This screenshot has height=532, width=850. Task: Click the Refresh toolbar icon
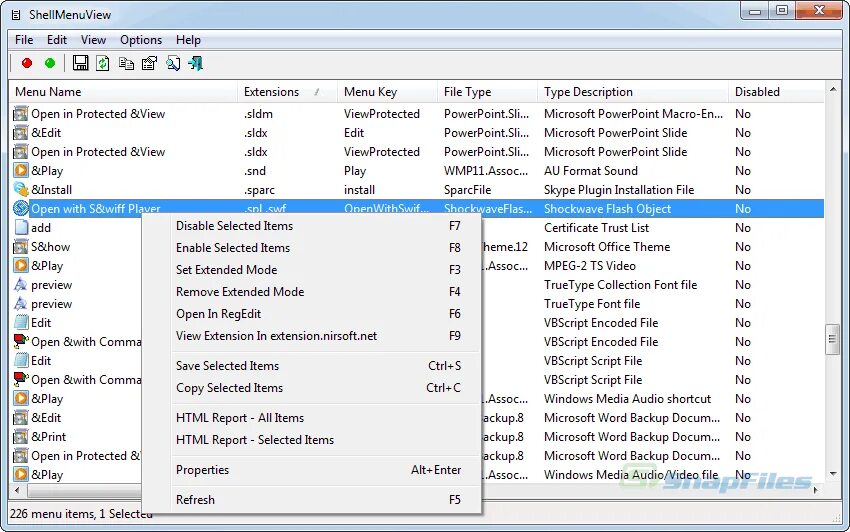[x=103, y=63]
